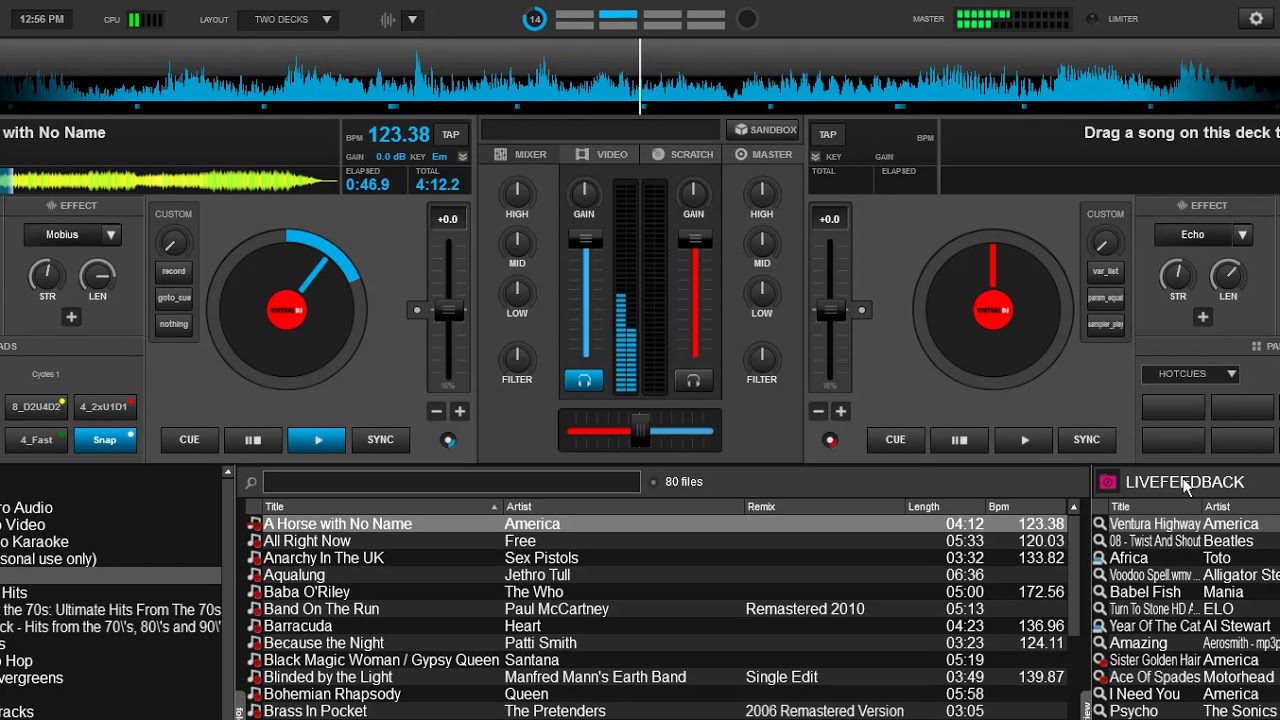Click the waveform display options icon
This screenshot has width=1280, height=720.
point(389,20)
